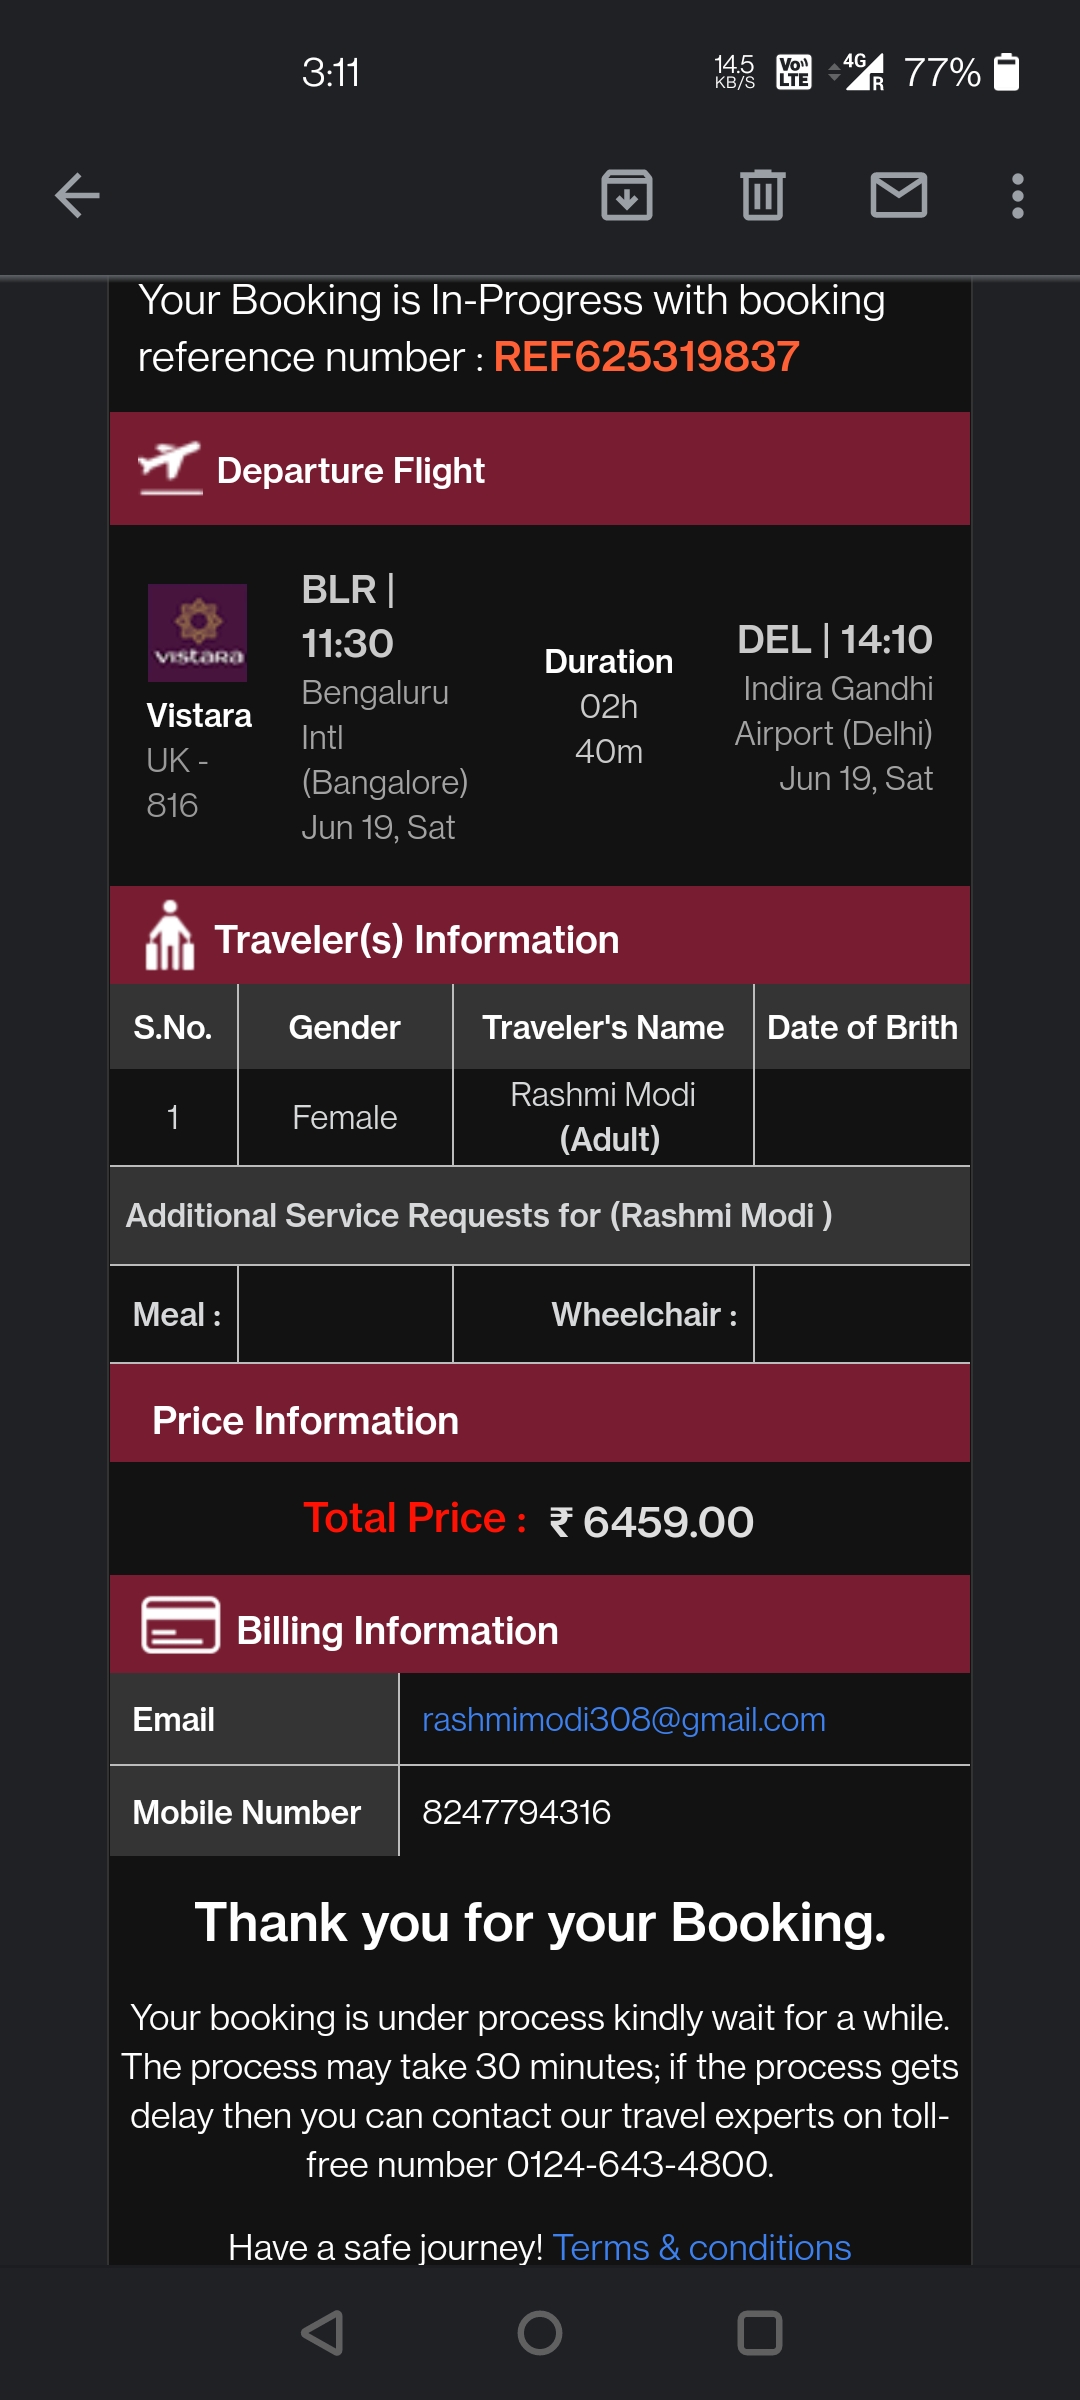Tap the departure flight airplane icon
This screenshot has width=1080, height=2400.
click(170, 467)
